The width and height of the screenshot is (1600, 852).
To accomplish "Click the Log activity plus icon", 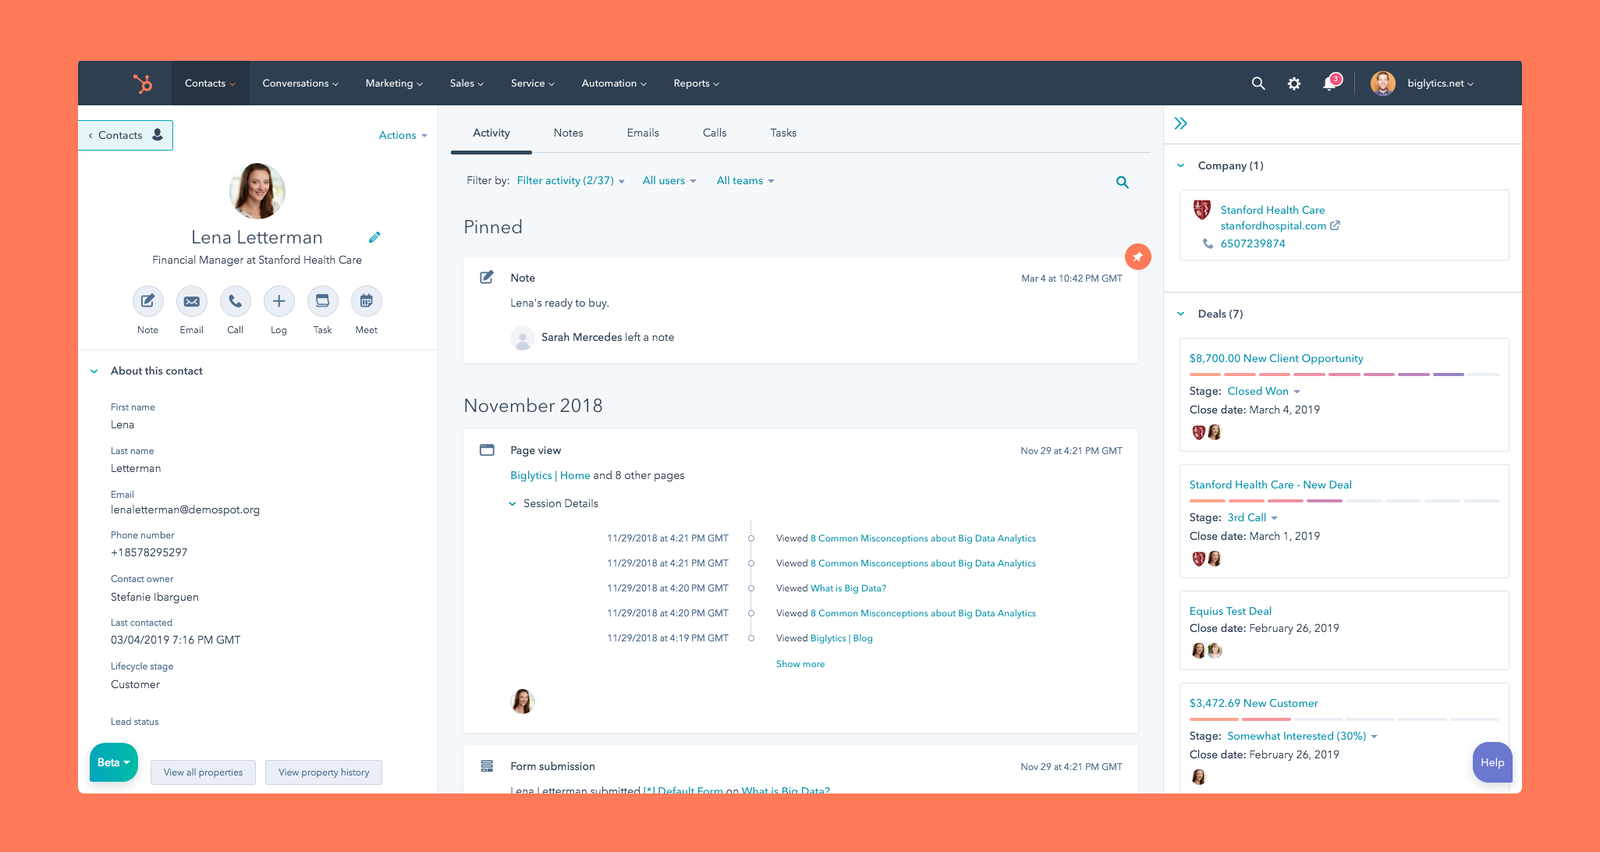I will [279, 301].
